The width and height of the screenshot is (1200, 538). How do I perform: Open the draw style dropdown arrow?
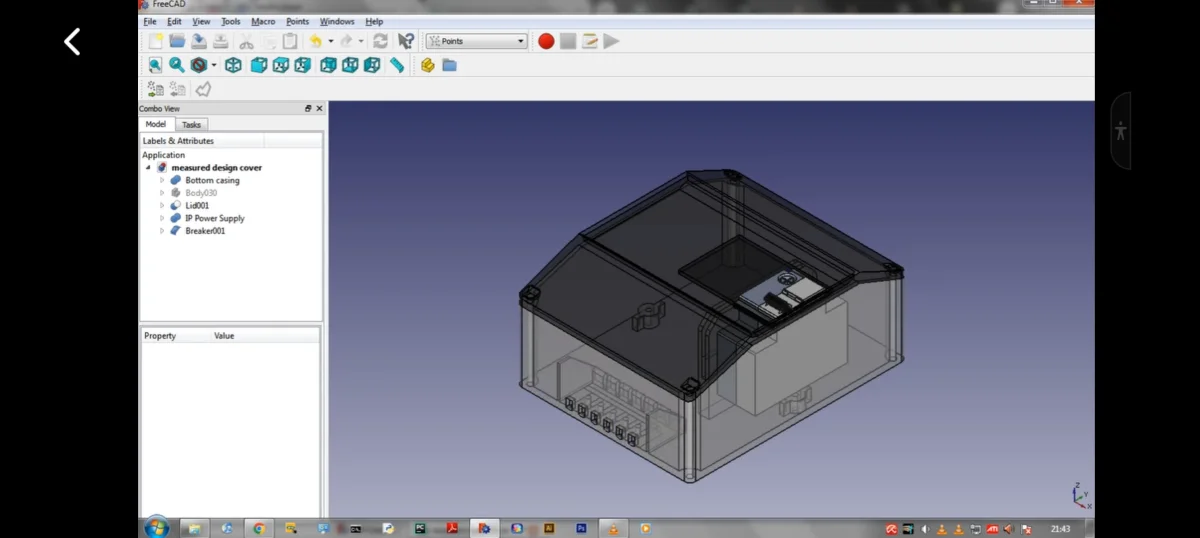pos(214,65)
